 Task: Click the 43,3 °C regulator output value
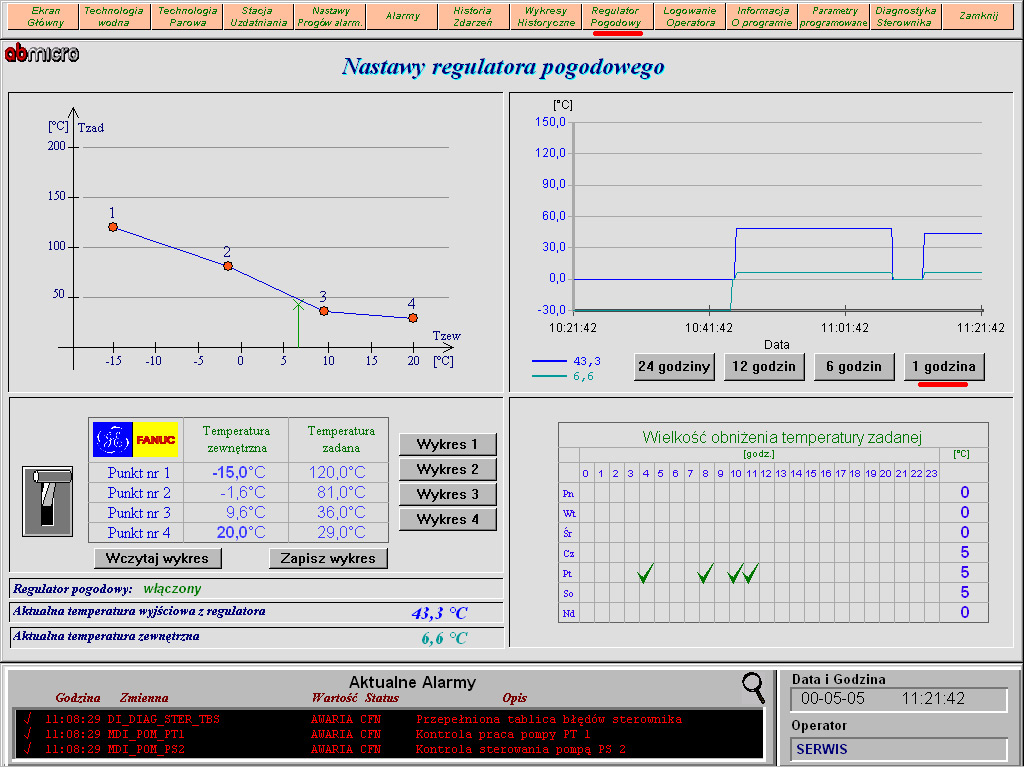tap(440, 613)
